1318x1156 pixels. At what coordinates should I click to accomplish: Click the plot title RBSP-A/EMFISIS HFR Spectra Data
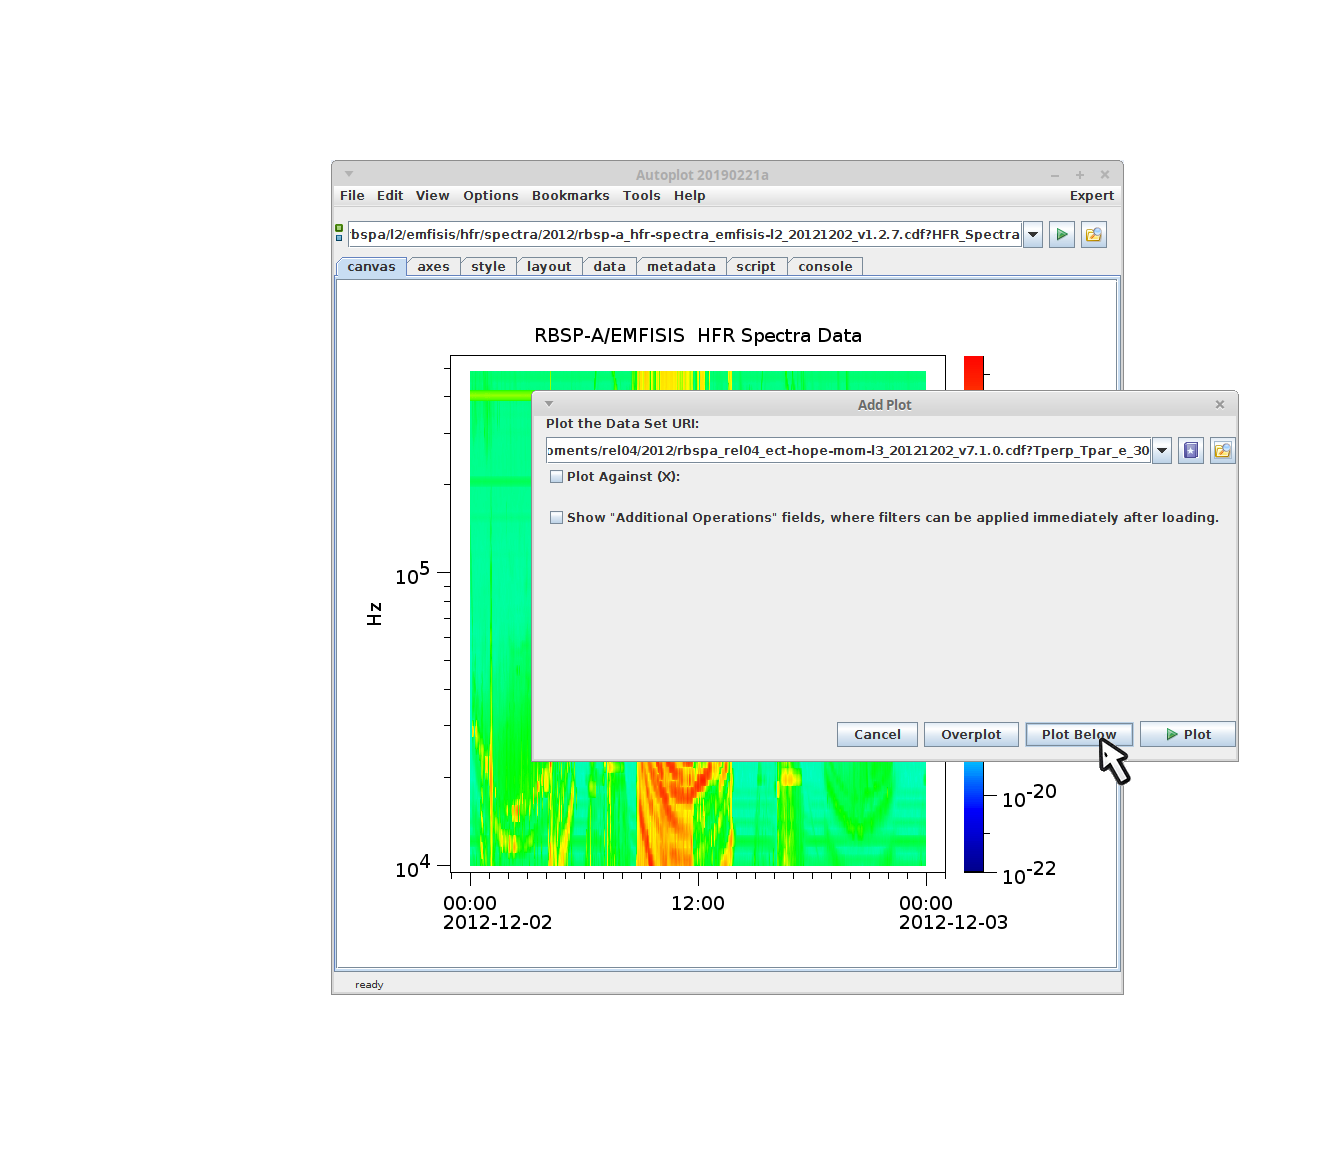click(x=698, y=336)
